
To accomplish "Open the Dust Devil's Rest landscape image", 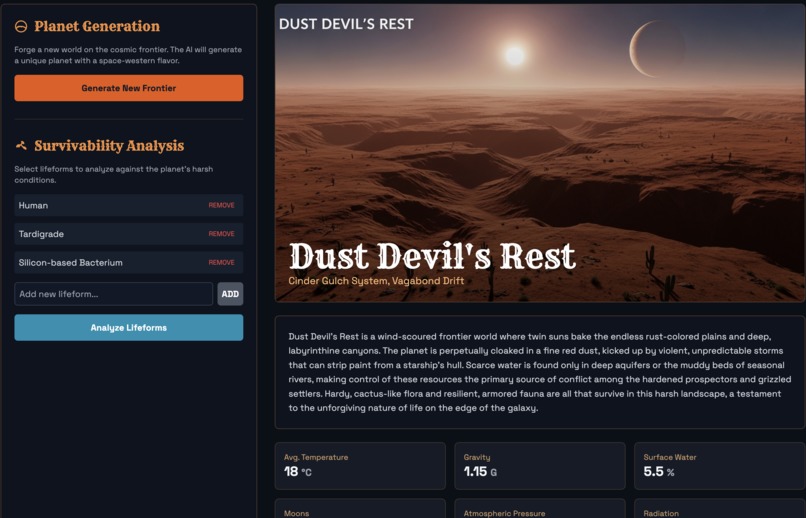I will tap(540, 153).
